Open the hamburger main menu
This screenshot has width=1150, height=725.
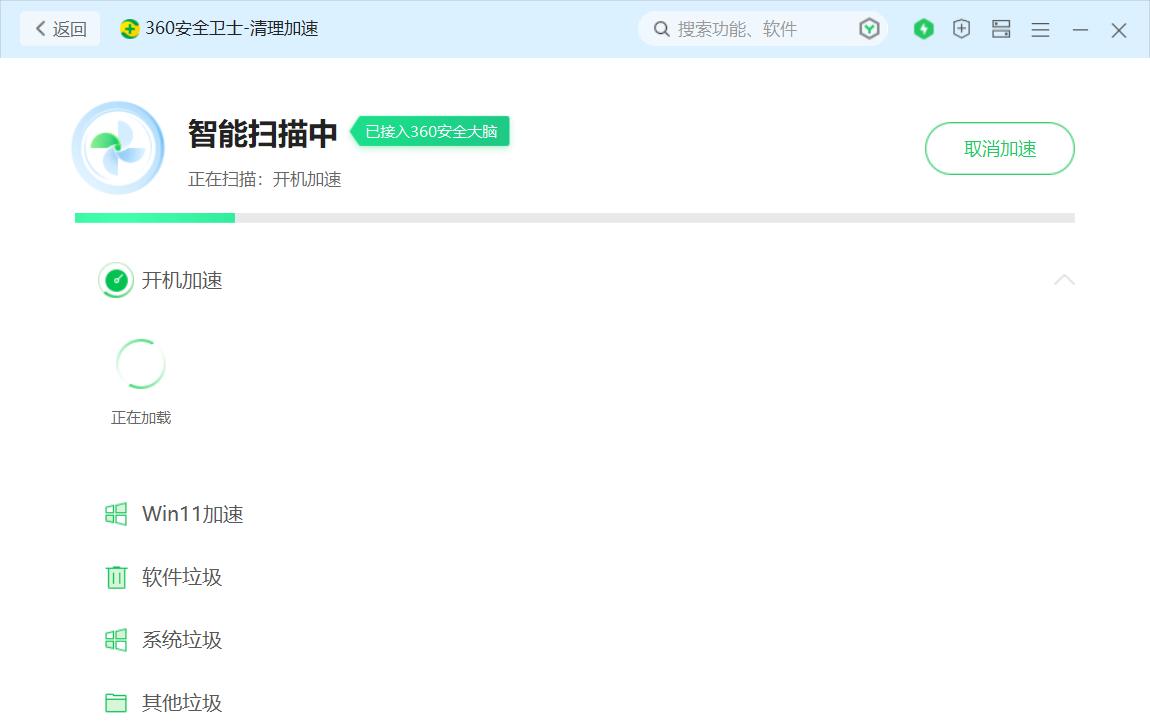(x=1040, y=29)
